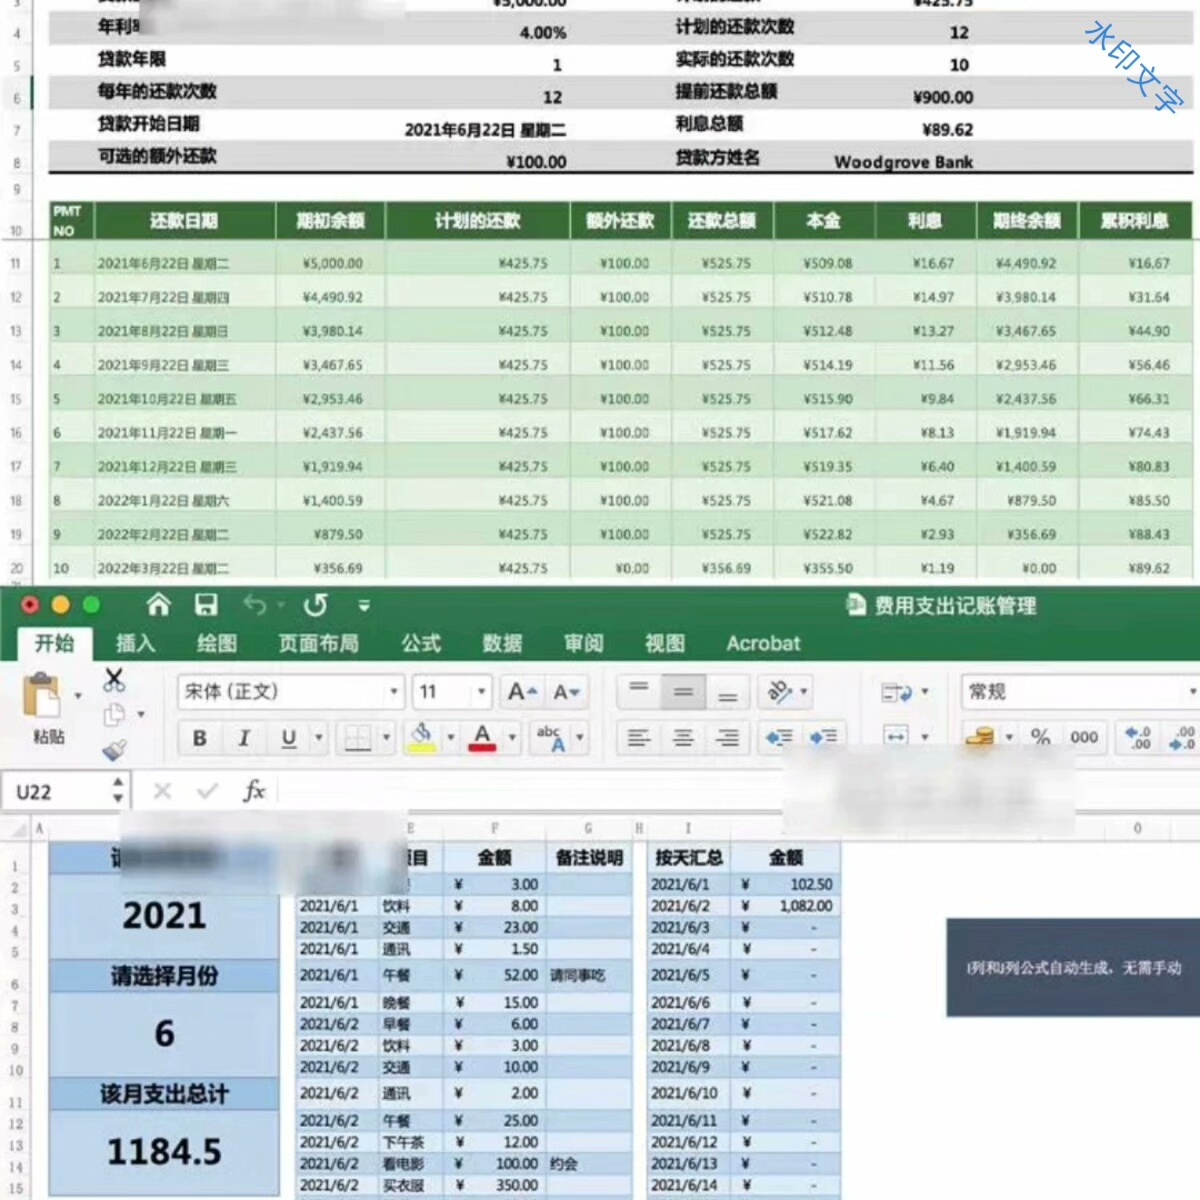Go to the 审阅 tab
The image size is (1200, 1200).
coord(584,643)
